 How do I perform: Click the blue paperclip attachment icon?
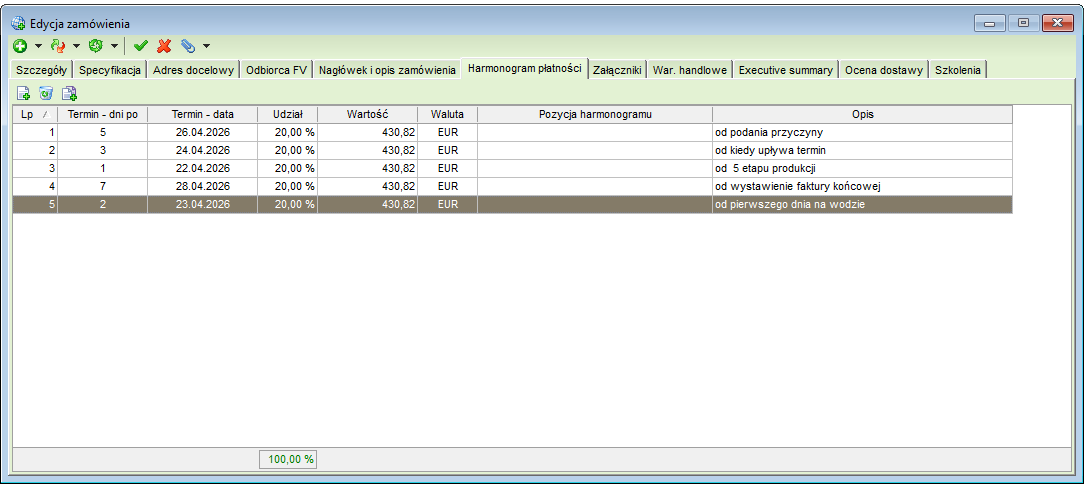187,46
